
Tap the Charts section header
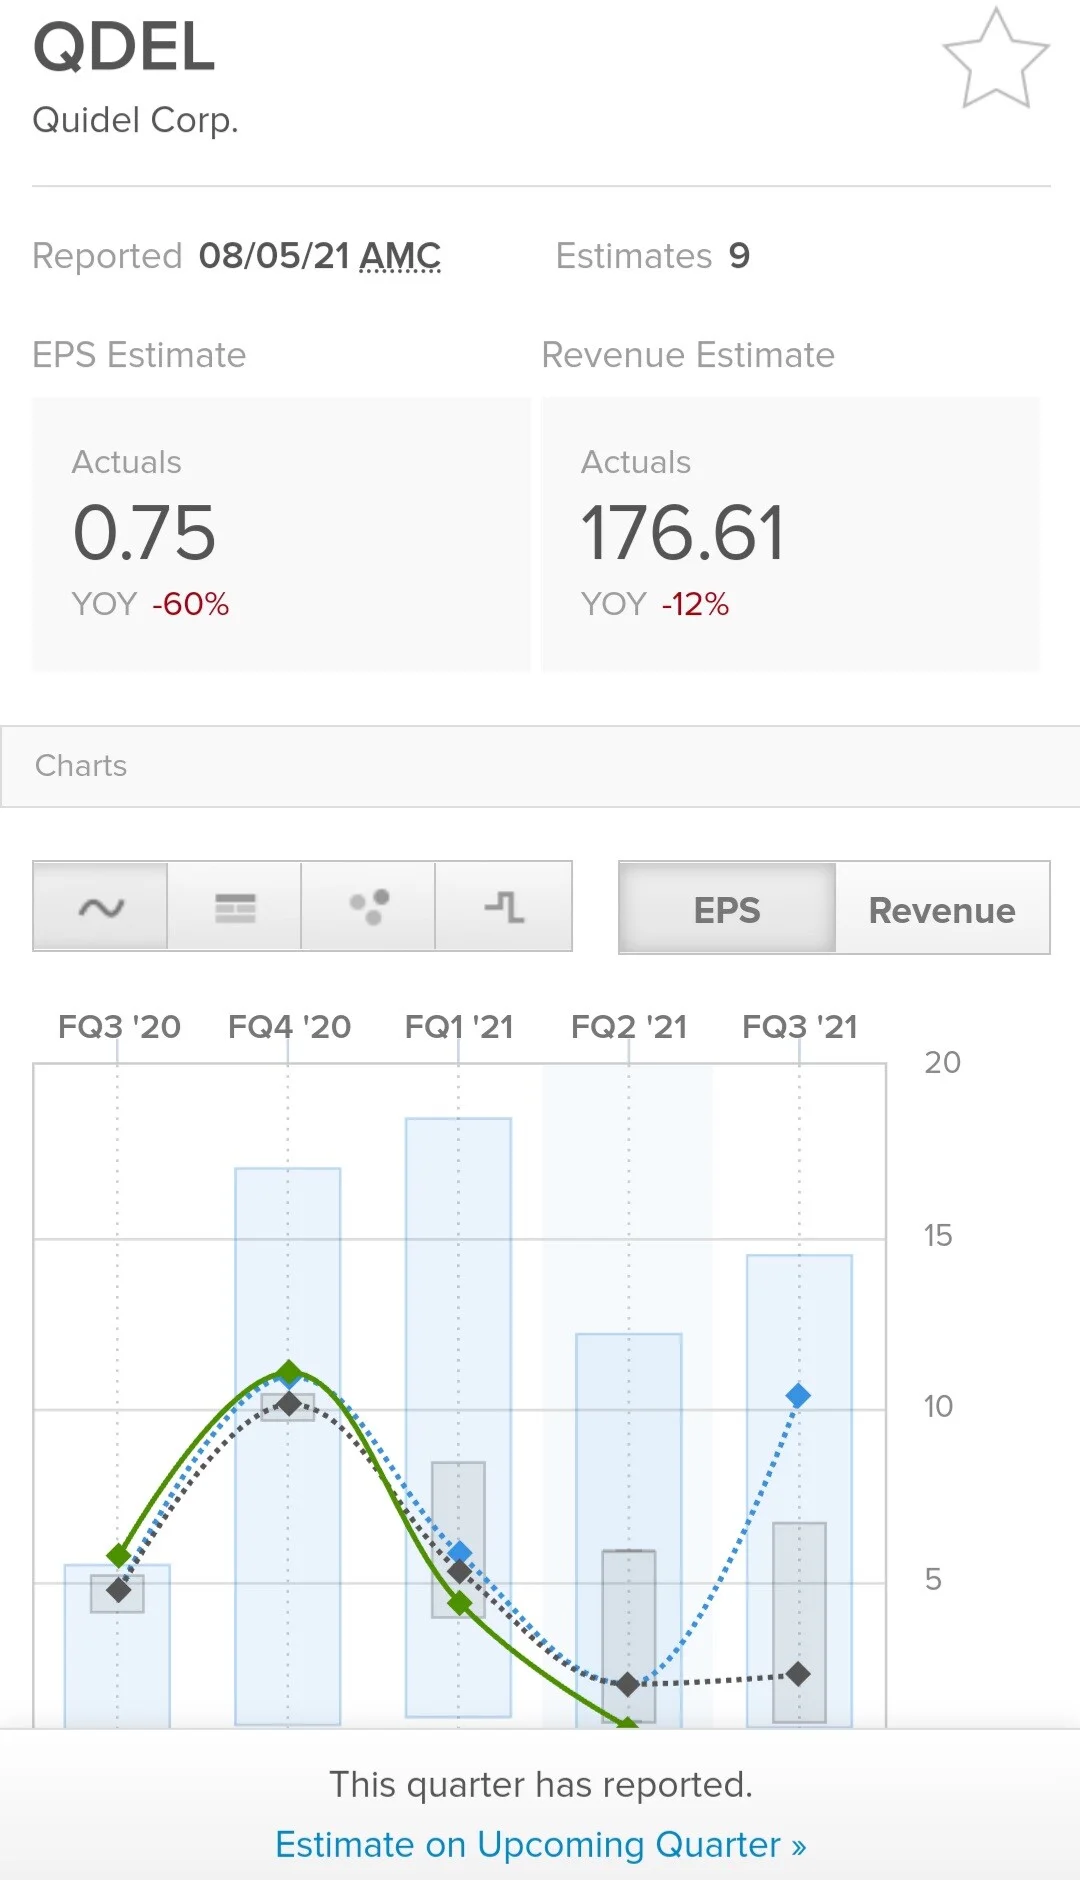tap(540, 766)
